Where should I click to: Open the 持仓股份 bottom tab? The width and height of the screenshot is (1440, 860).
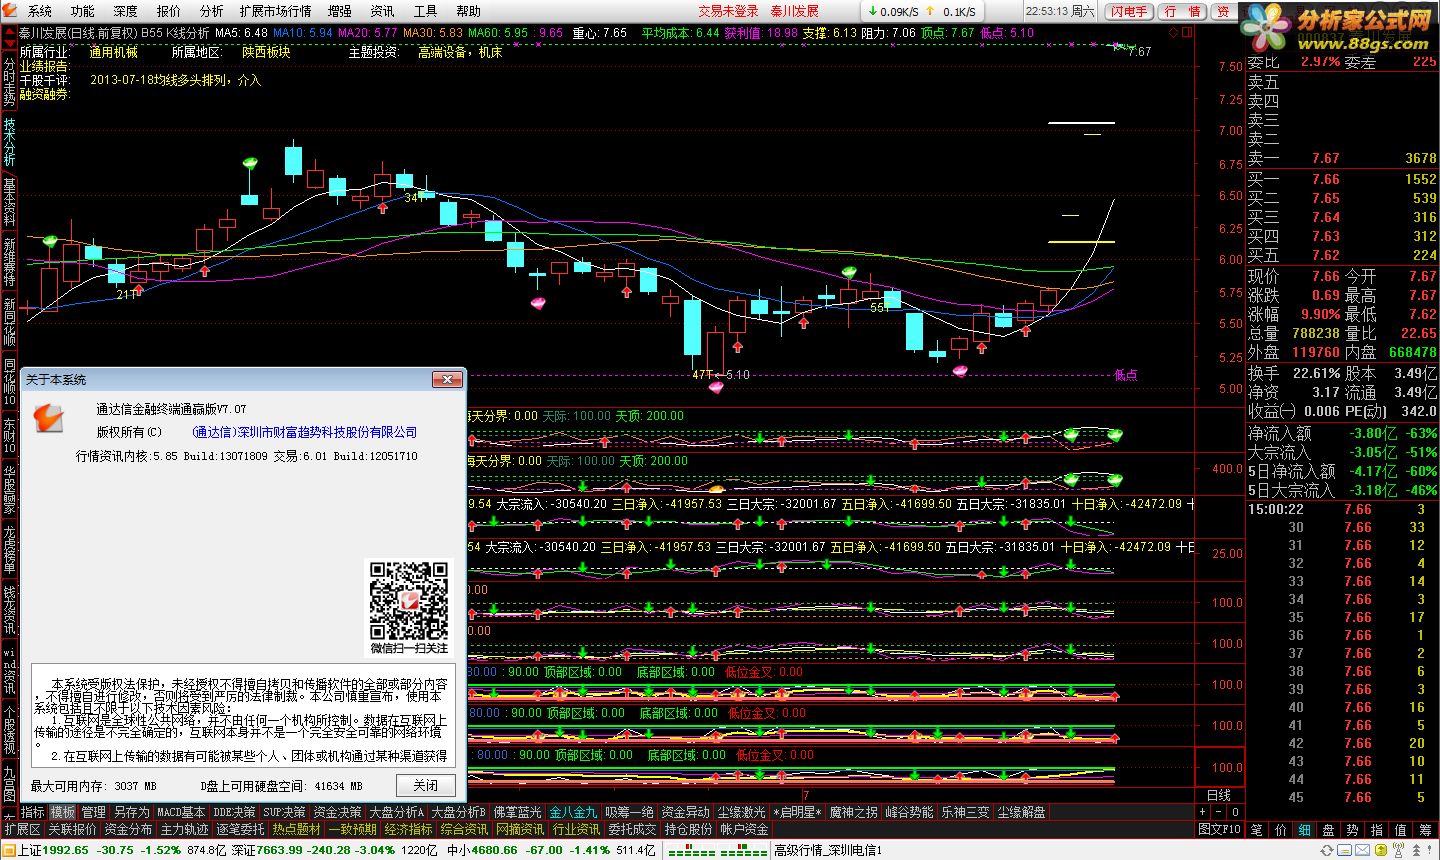click(689, 829)
